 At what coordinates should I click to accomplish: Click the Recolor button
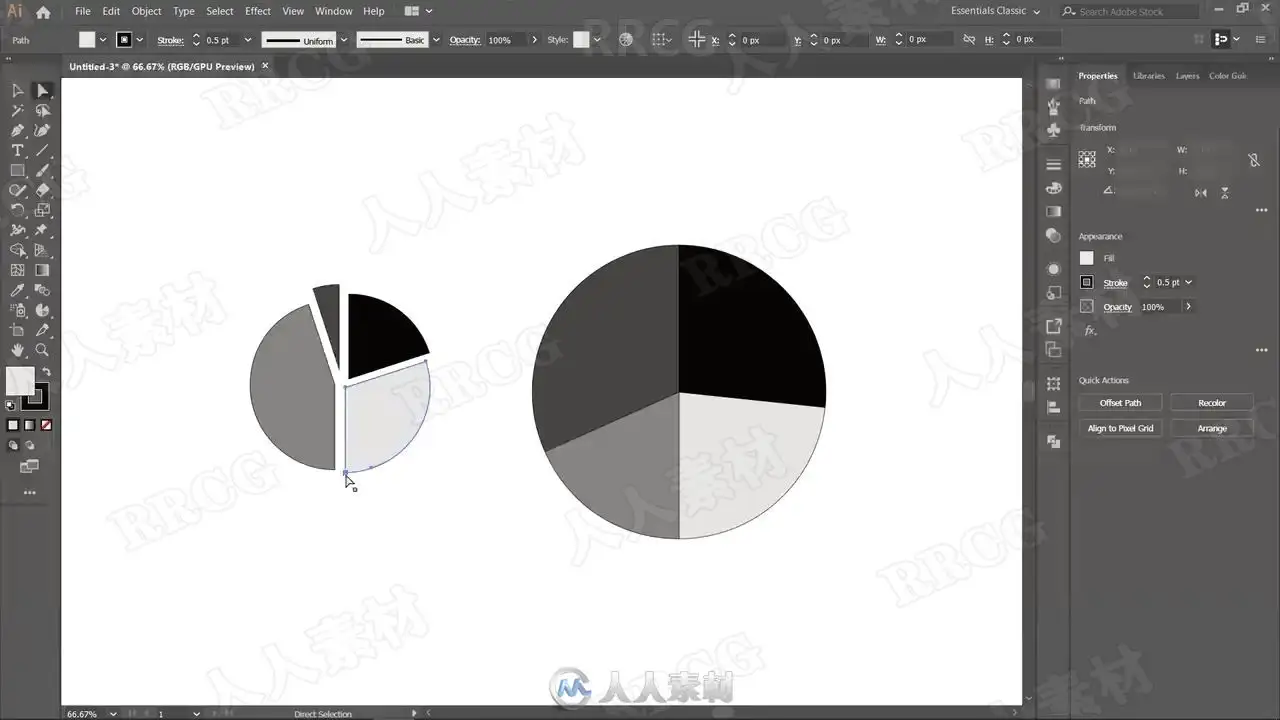click(x=1212, y=403)
